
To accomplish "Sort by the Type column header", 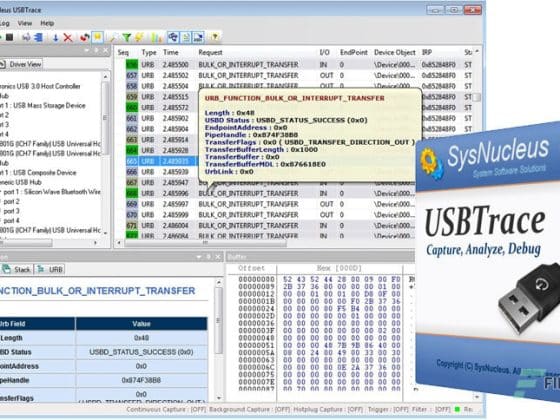I will tap(149, 52).
